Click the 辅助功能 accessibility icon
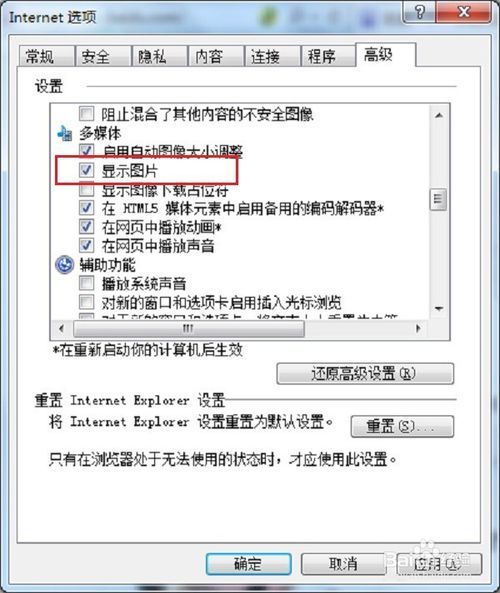The height and width of the screenshot is (593, 500). (x=65, y=264)
